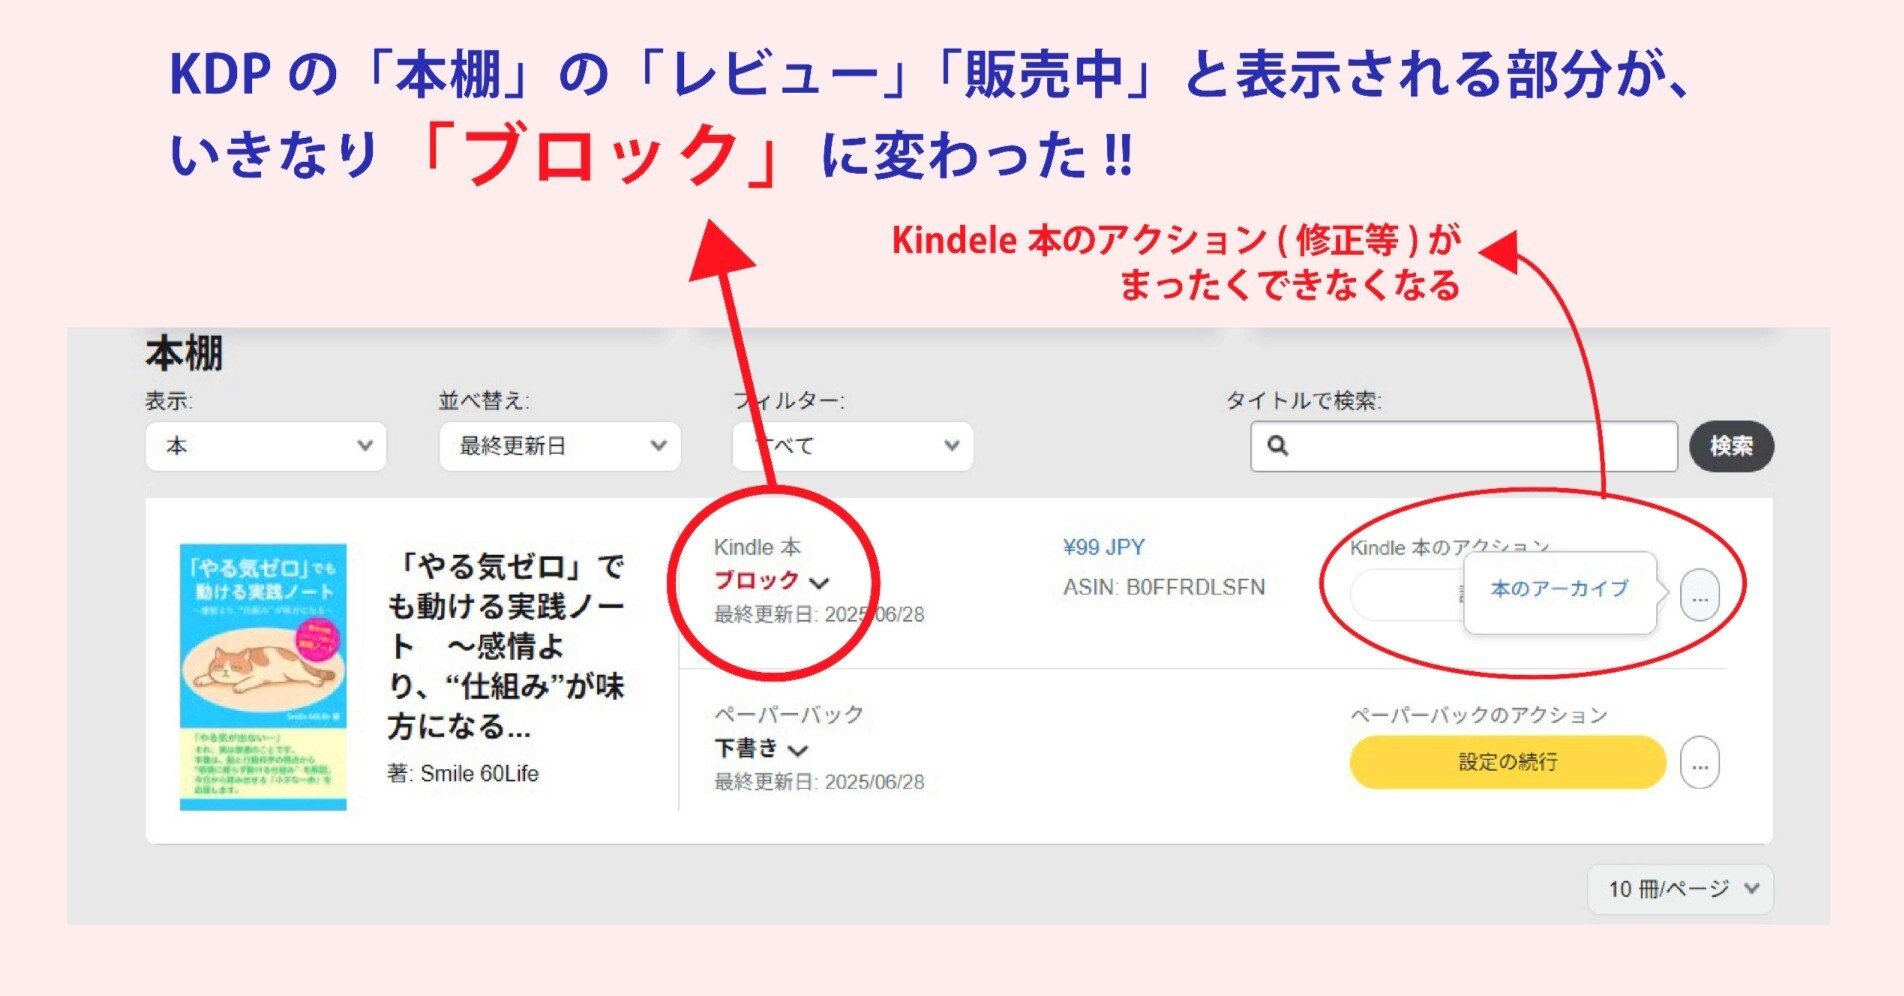
Task: Open the ペーパーバック actions ellipsis menu
Action: tap(1700, 763)
